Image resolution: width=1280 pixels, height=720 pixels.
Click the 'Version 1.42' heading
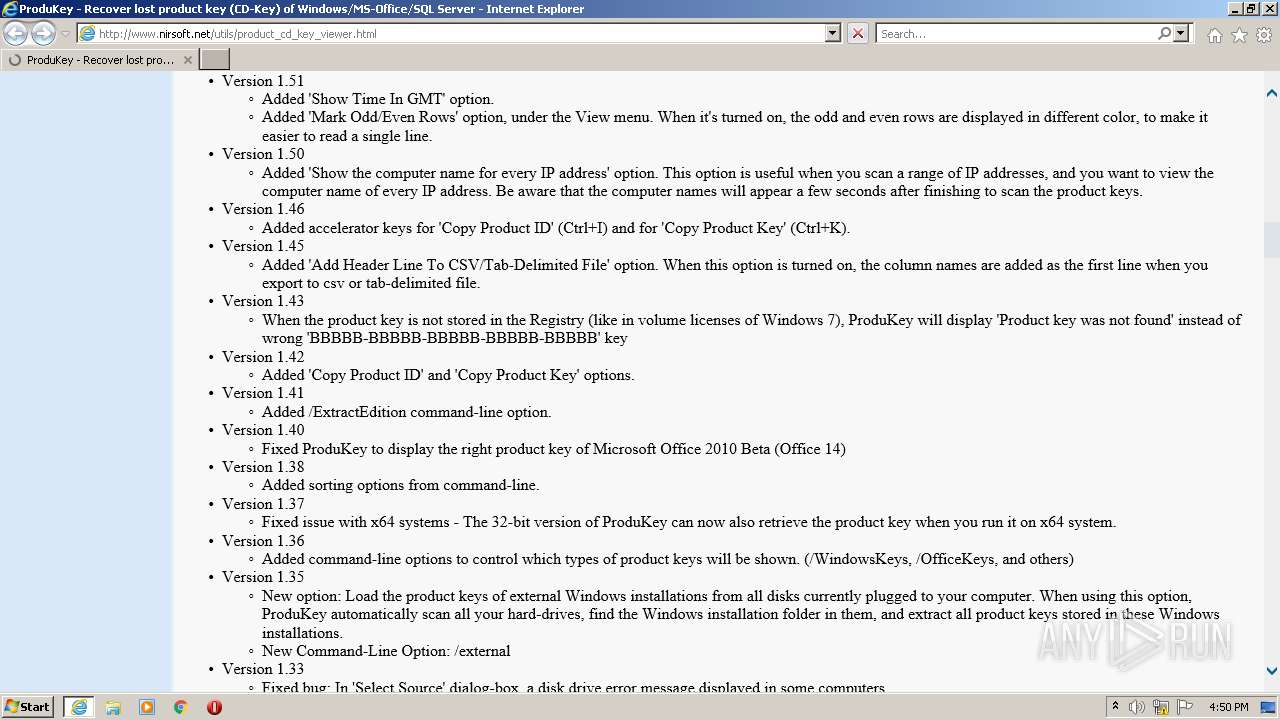pyautogui.click(x=263, y=357)
